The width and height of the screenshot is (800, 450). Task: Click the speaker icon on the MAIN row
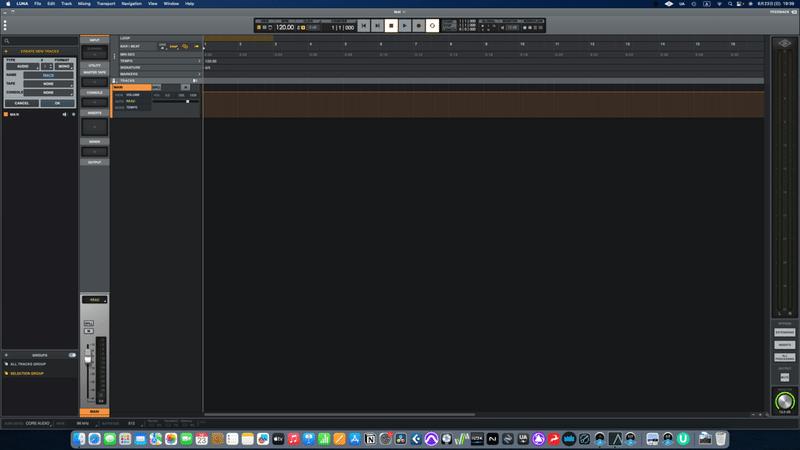coord(65,114)
